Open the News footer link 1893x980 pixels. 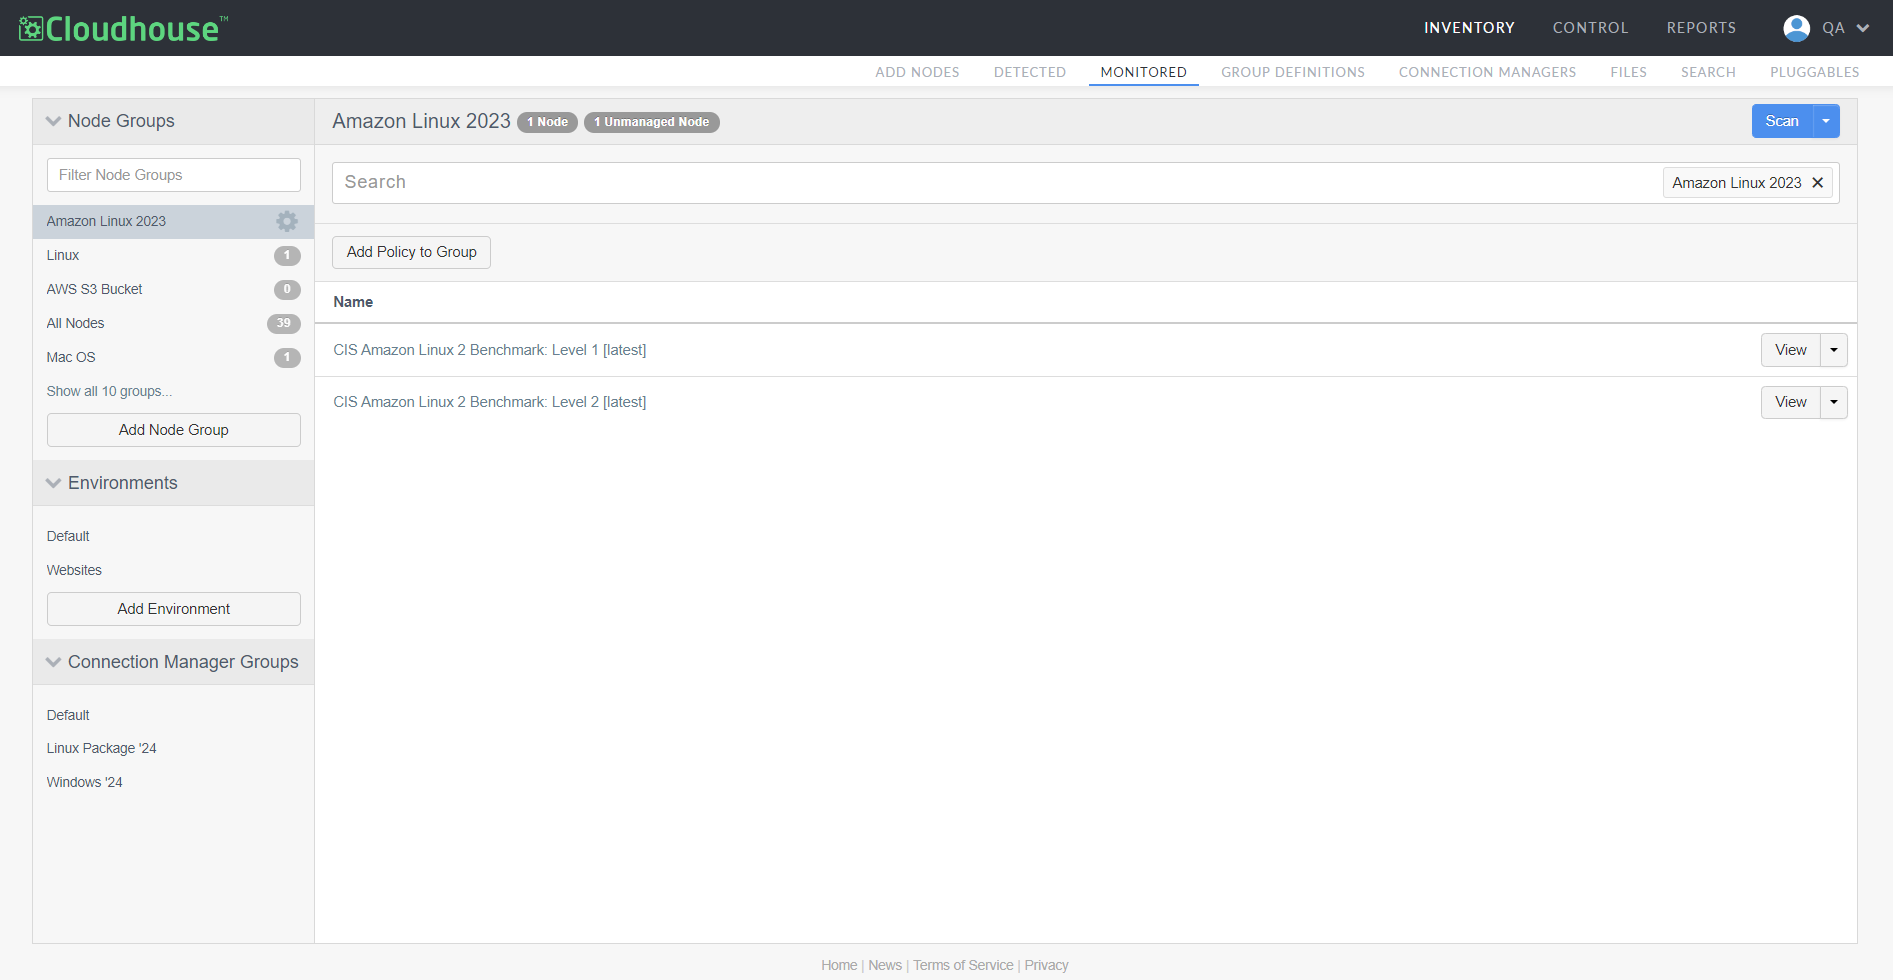click(x=885, y=965)
